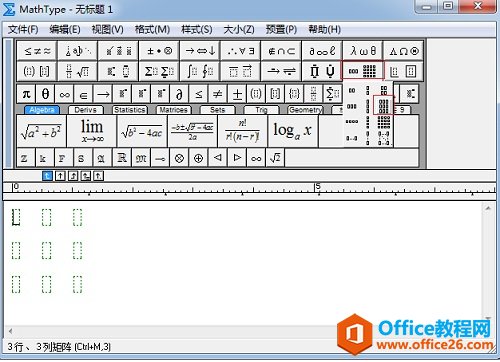Screen dimensions: 500x362
Task: Expand the arrow symbols palette (→⇔↓)
Action: click(200, 51)
